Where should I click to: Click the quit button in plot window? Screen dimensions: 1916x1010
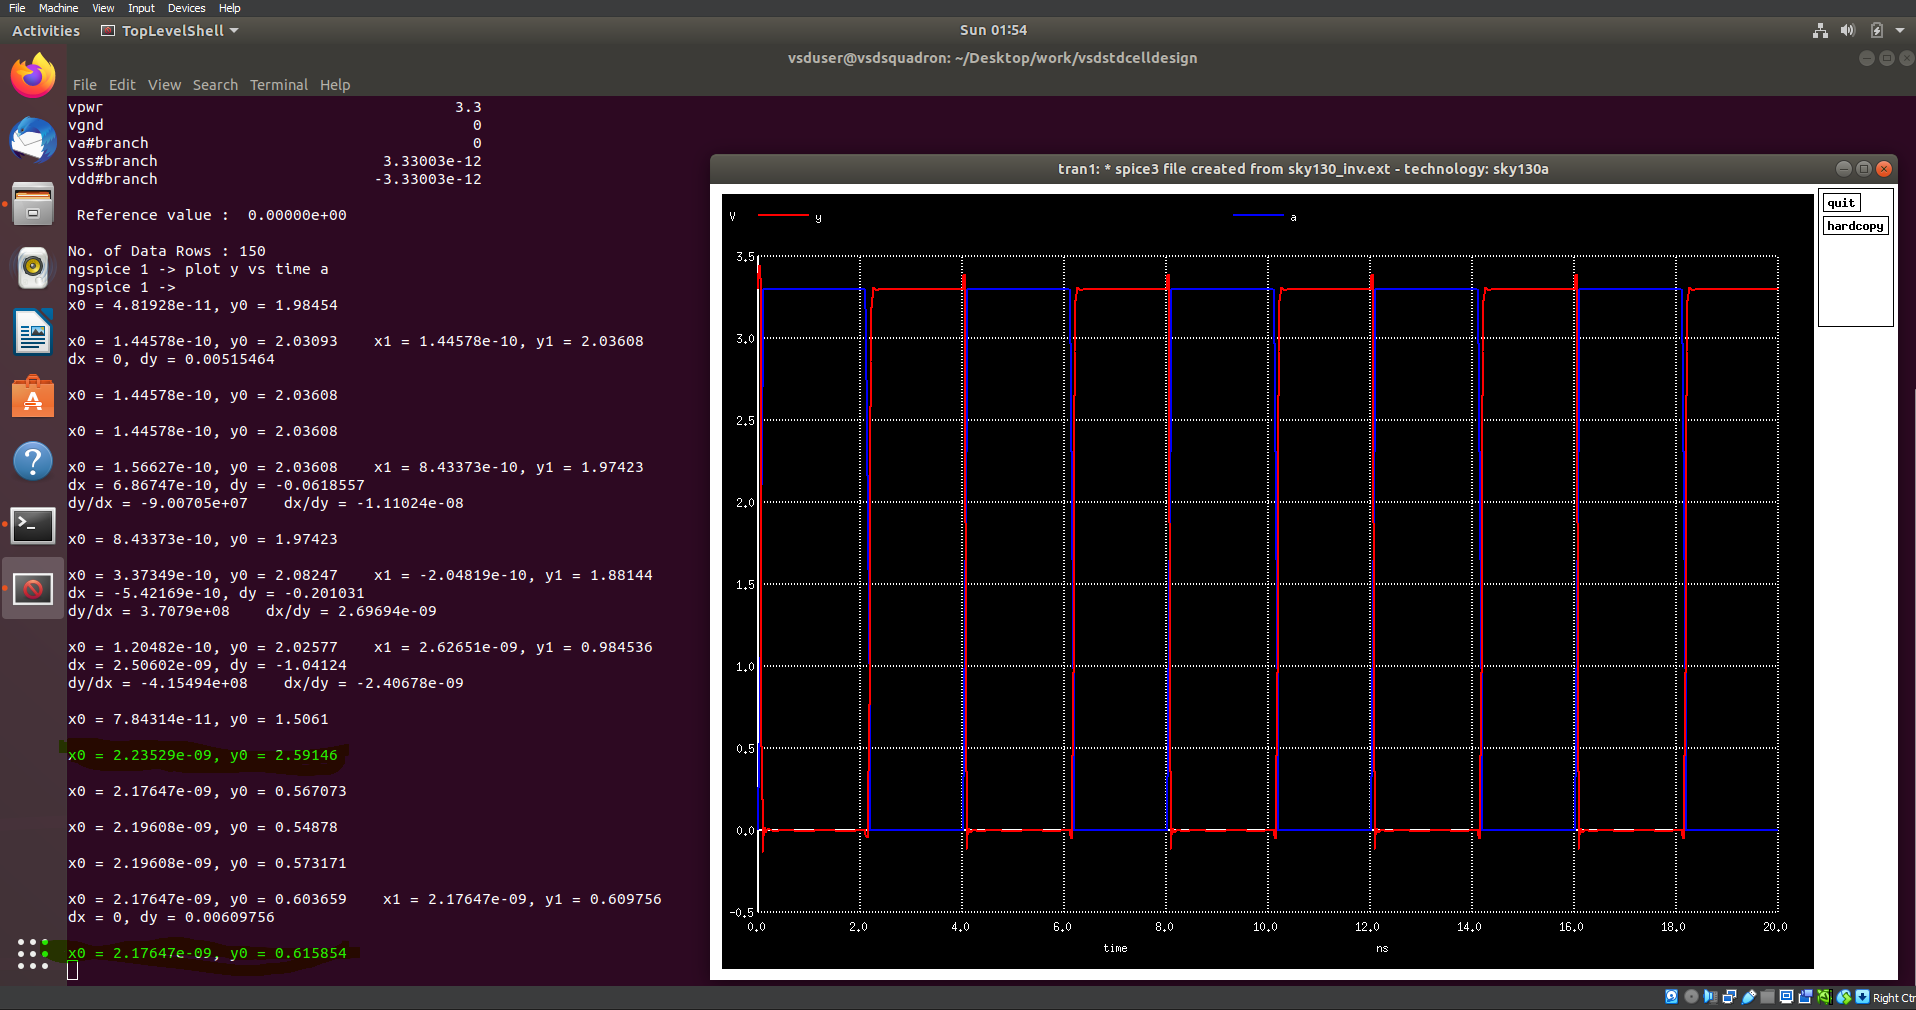coord(1840,203)
